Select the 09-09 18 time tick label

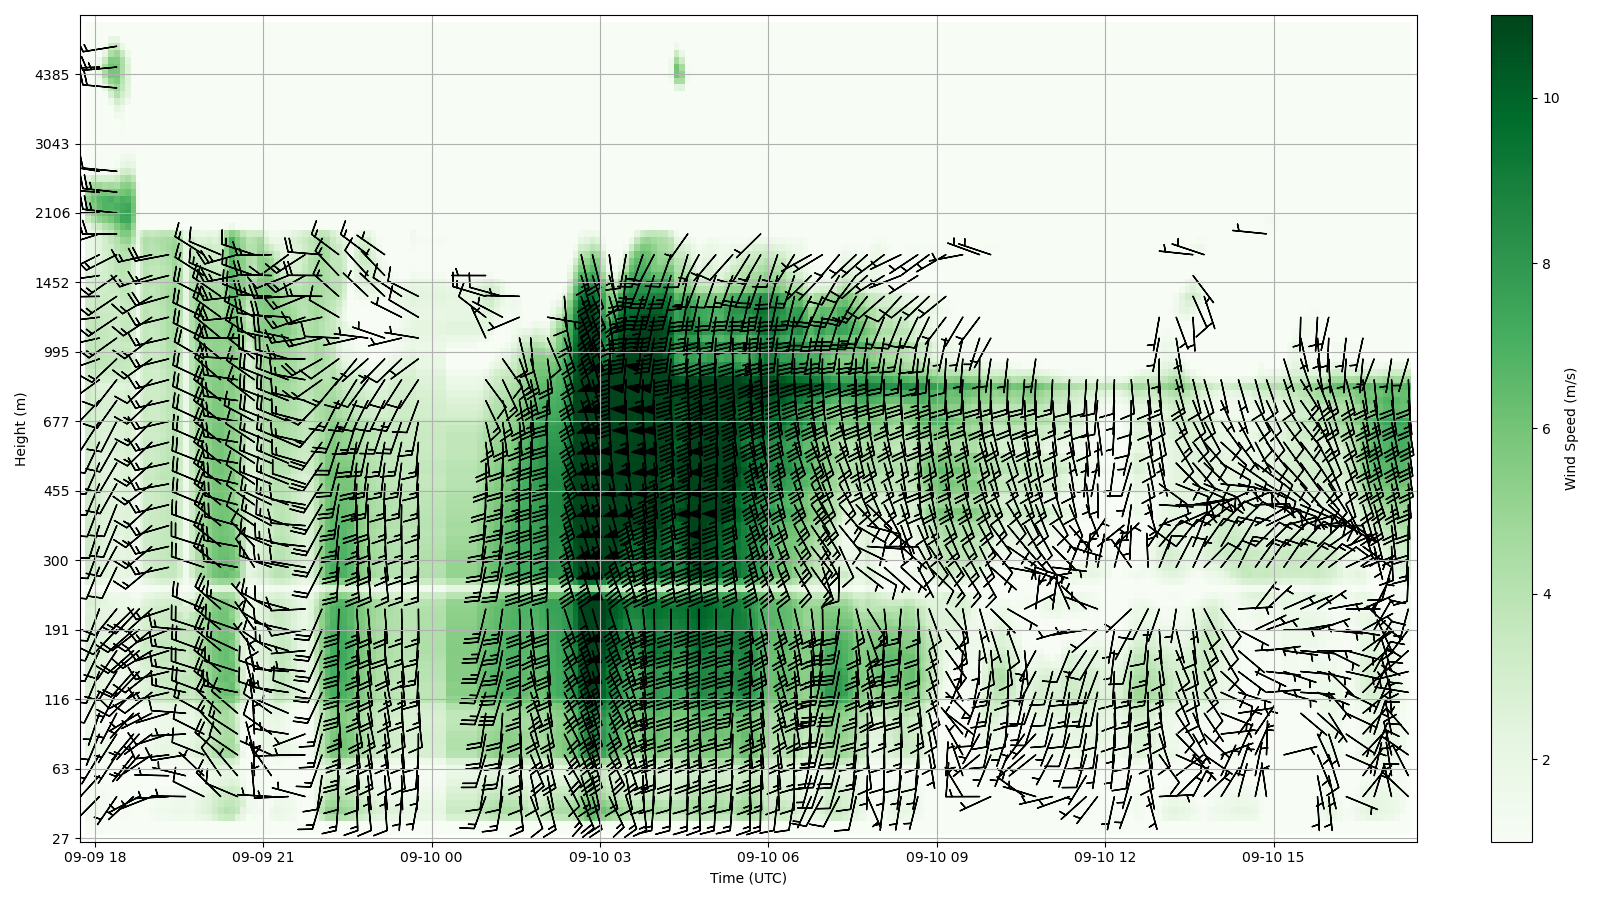[95, 857]
